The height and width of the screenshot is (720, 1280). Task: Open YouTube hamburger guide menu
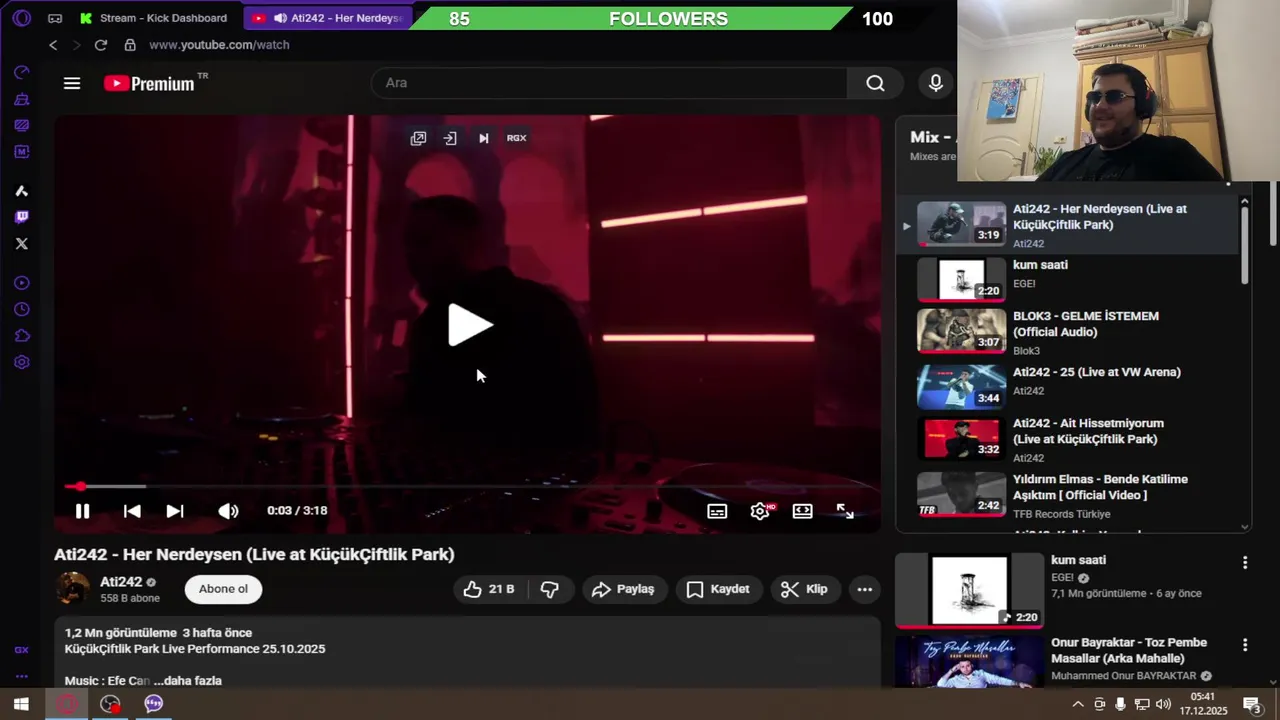(x=72, y=83)
